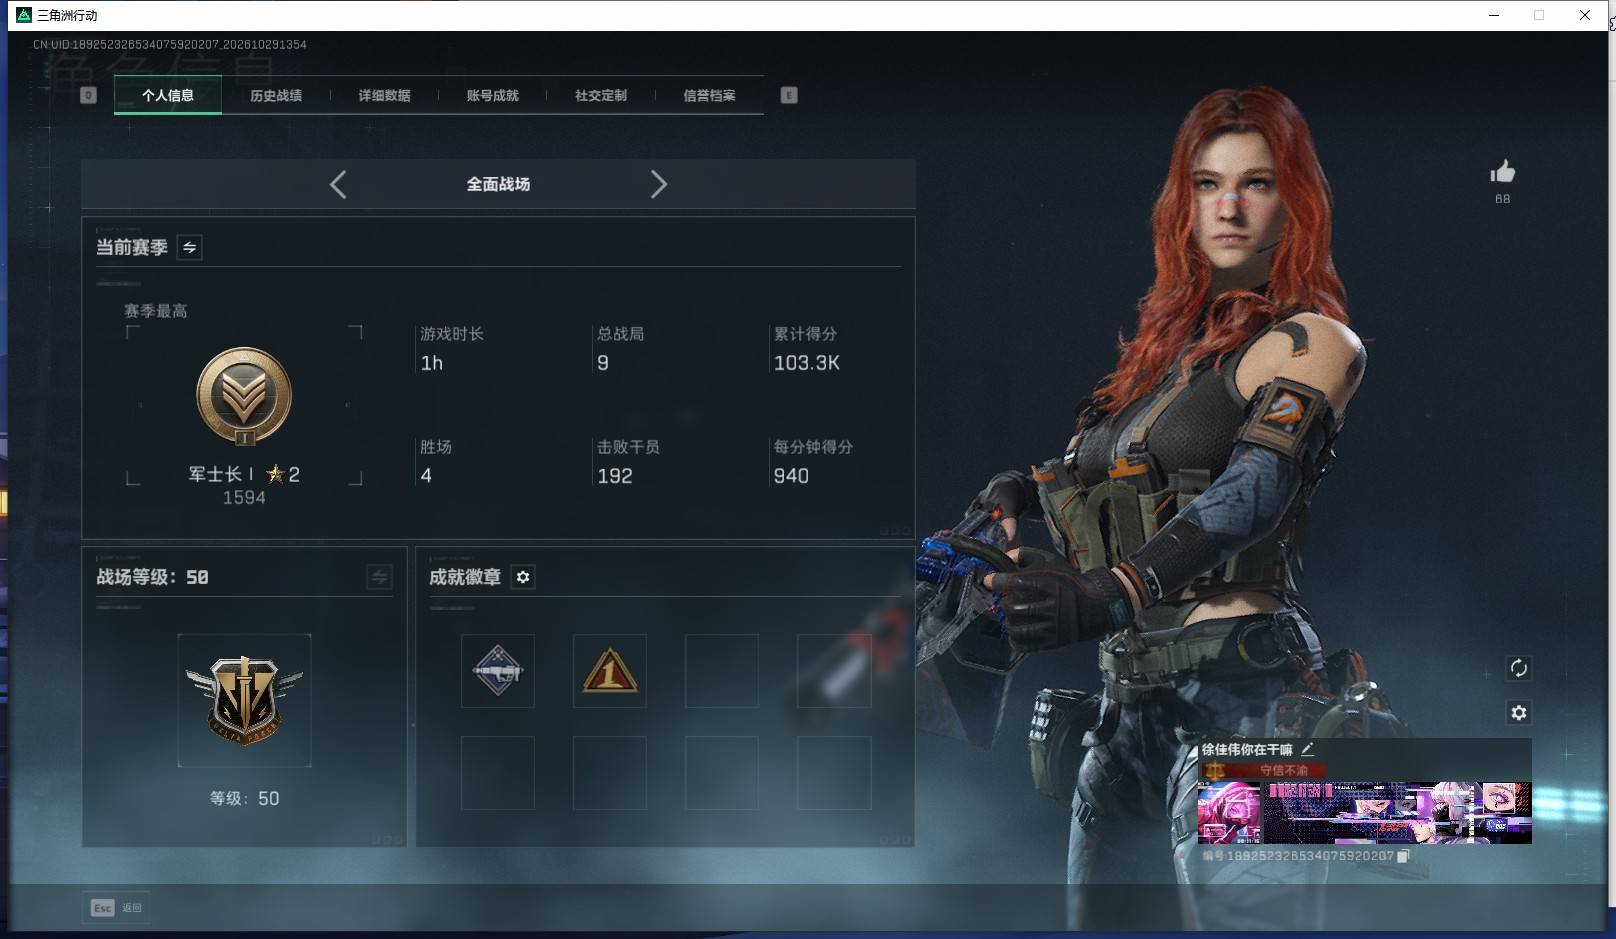This screenshot has width=1616, height=939.
Task: Click the Q key tab-left icon
Action: pyautogui.click(x=88, y=95)
